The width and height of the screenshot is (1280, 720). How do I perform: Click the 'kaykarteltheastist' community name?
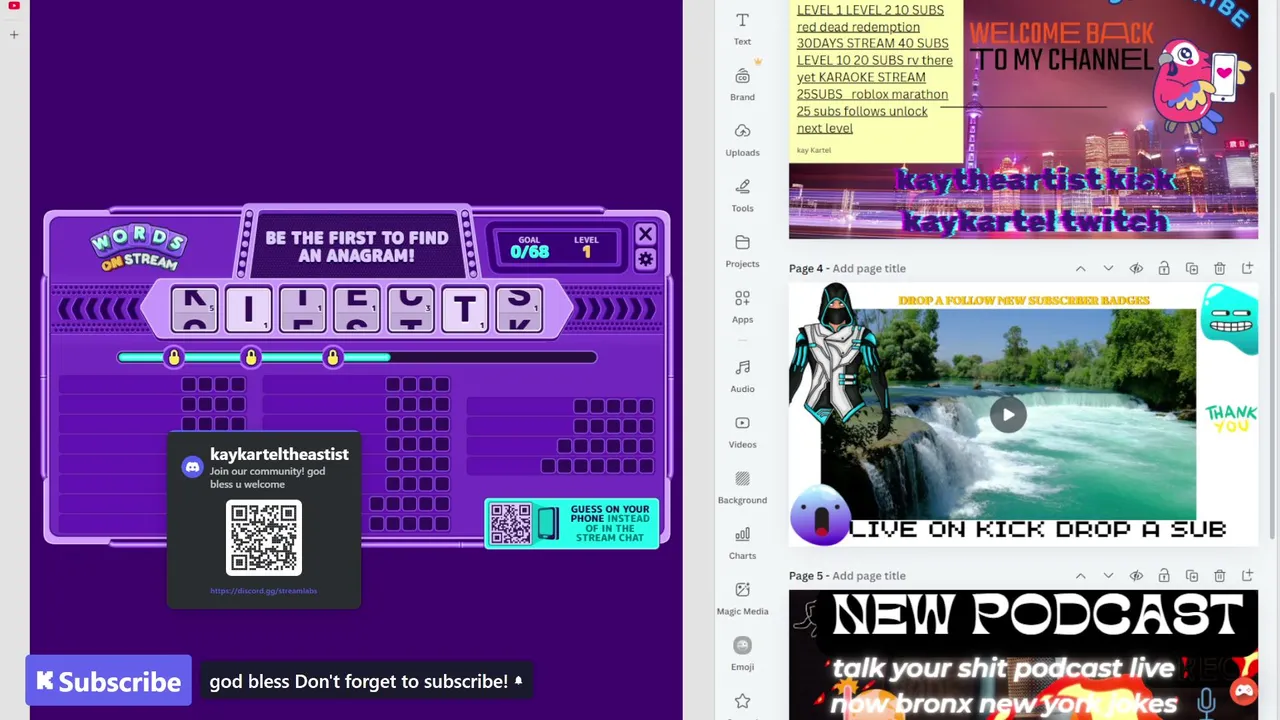[279, 454]
